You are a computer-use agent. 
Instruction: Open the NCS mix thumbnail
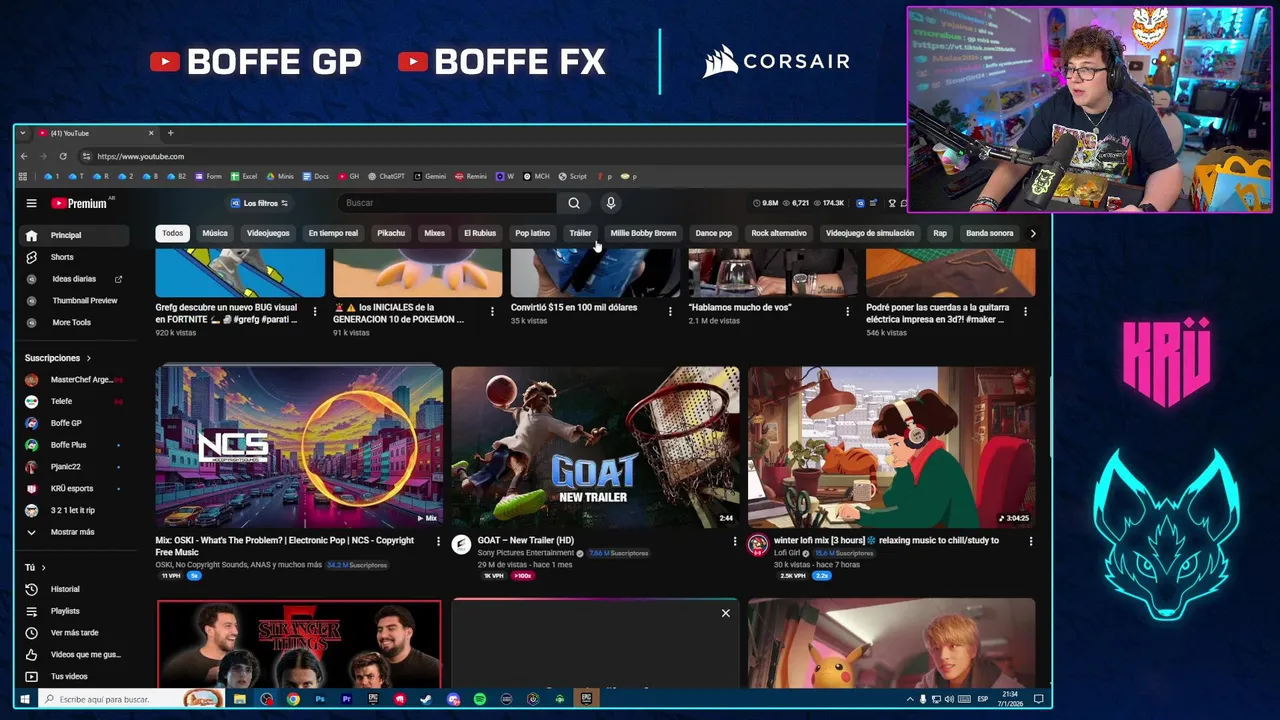[x=299, y=447]
